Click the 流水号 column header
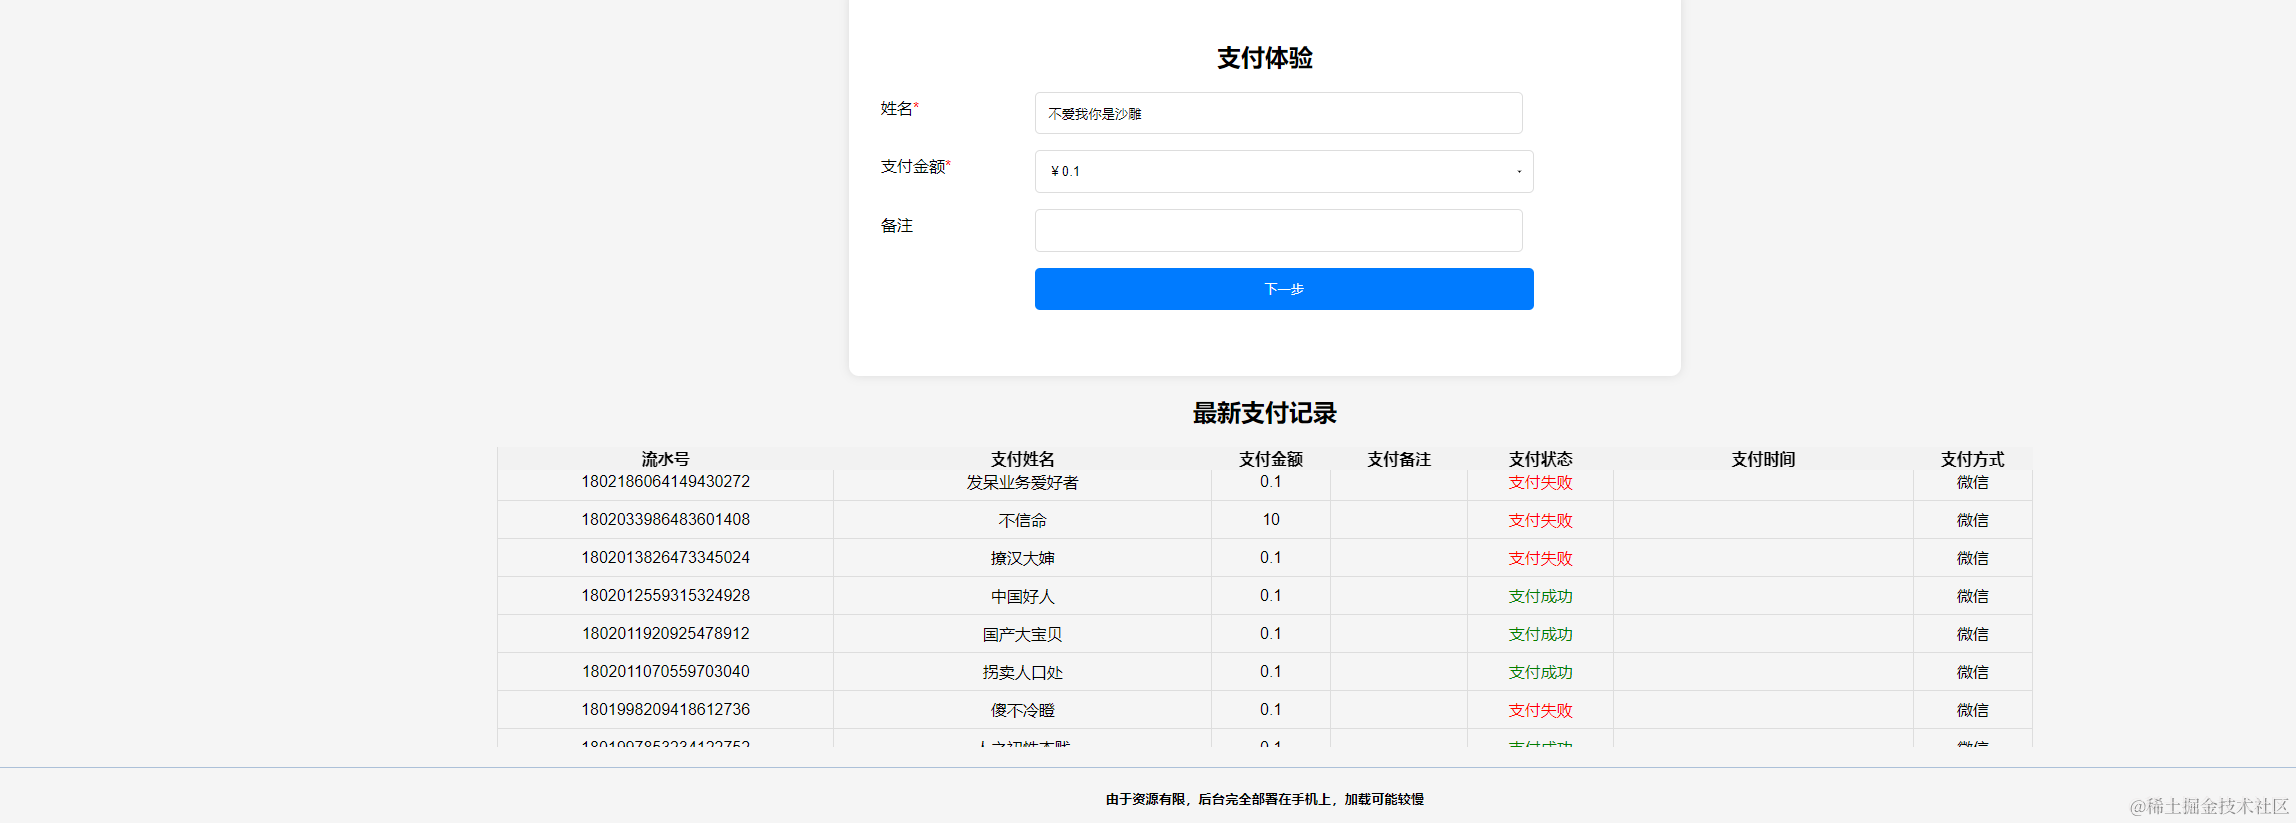The height and width of the screenshot is (823, 2296). tap(665, 459)
